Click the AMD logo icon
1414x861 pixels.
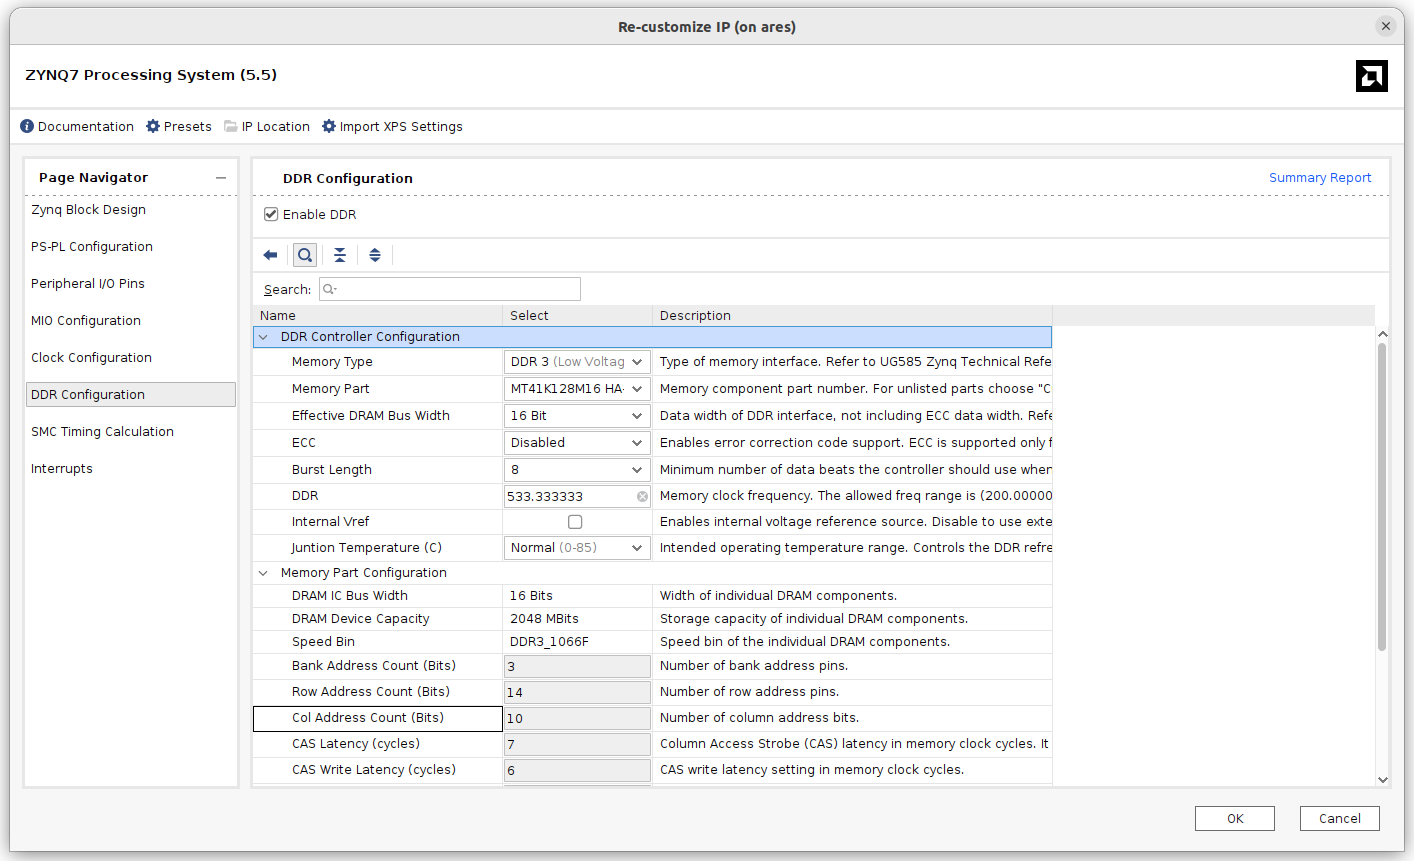[x=1372, y=76]
